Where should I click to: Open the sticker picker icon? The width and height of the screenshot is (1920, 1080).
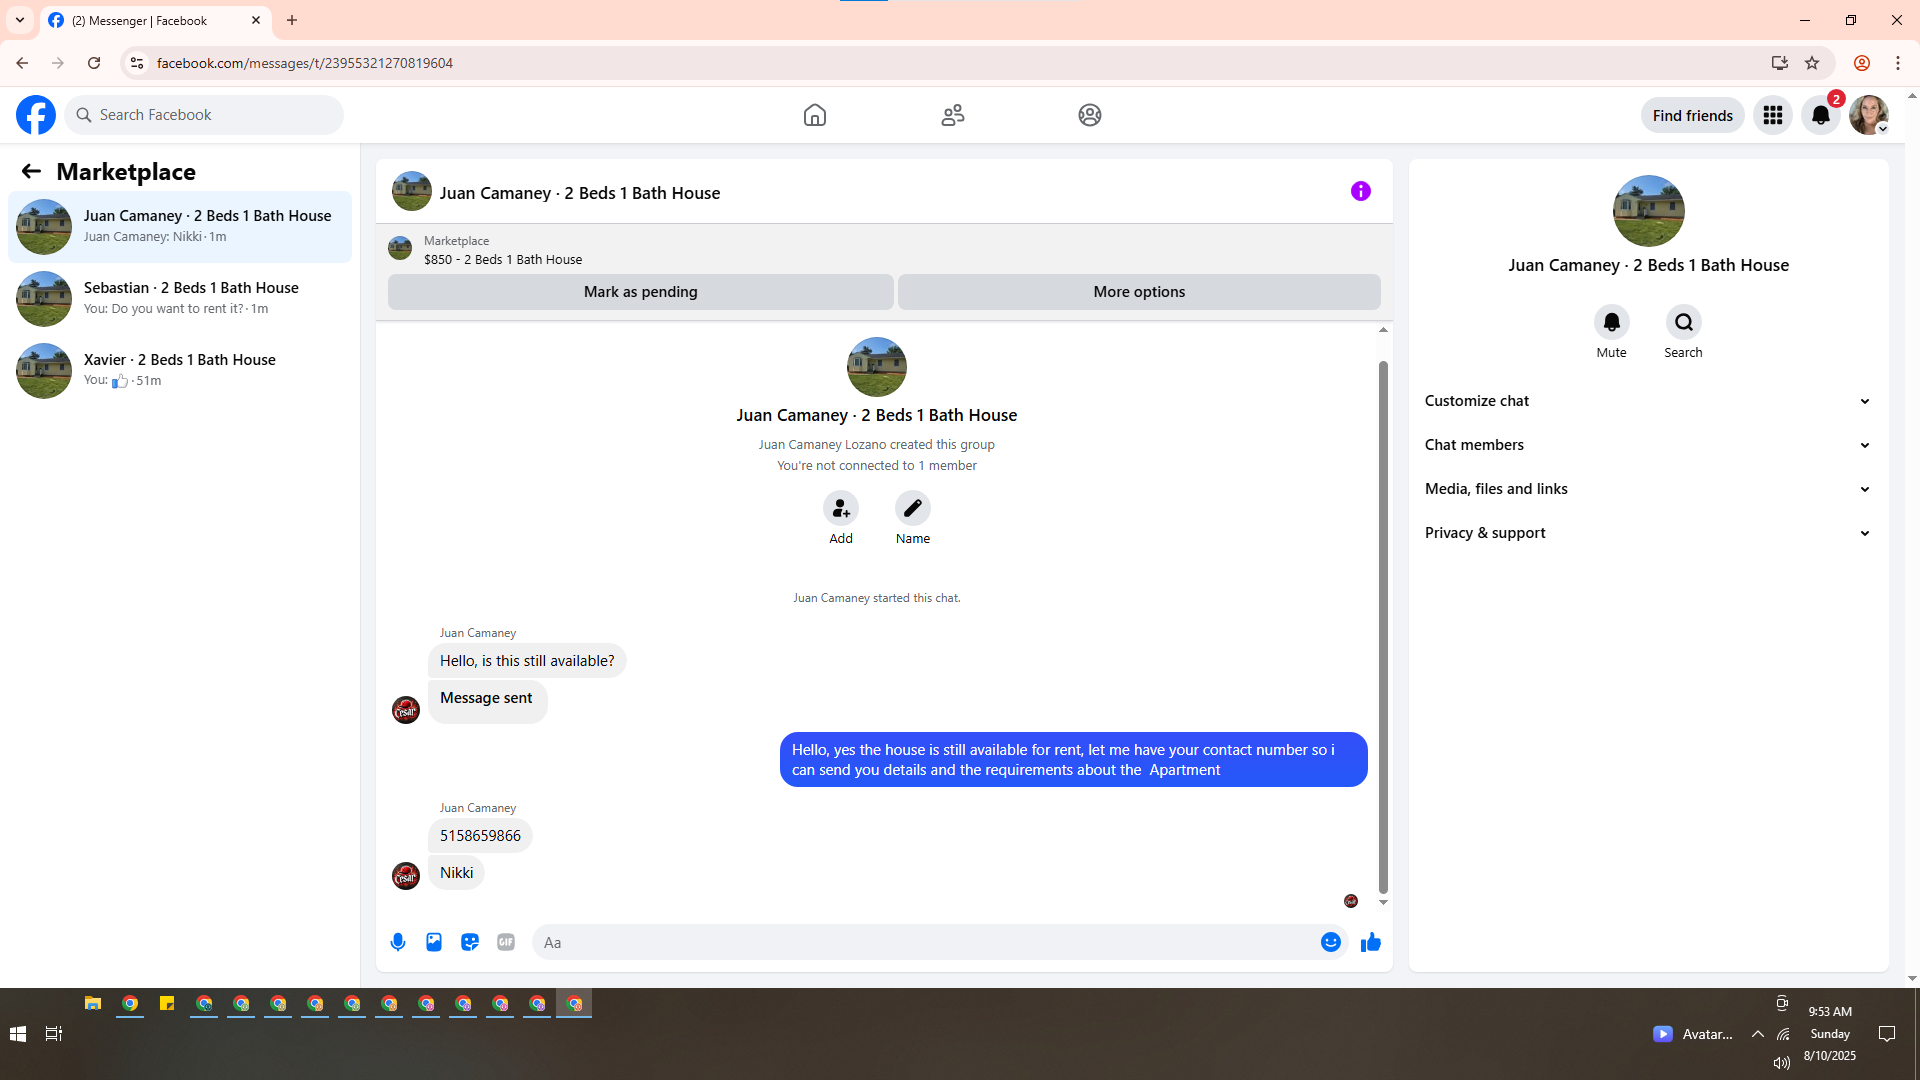tap(470, 942)
